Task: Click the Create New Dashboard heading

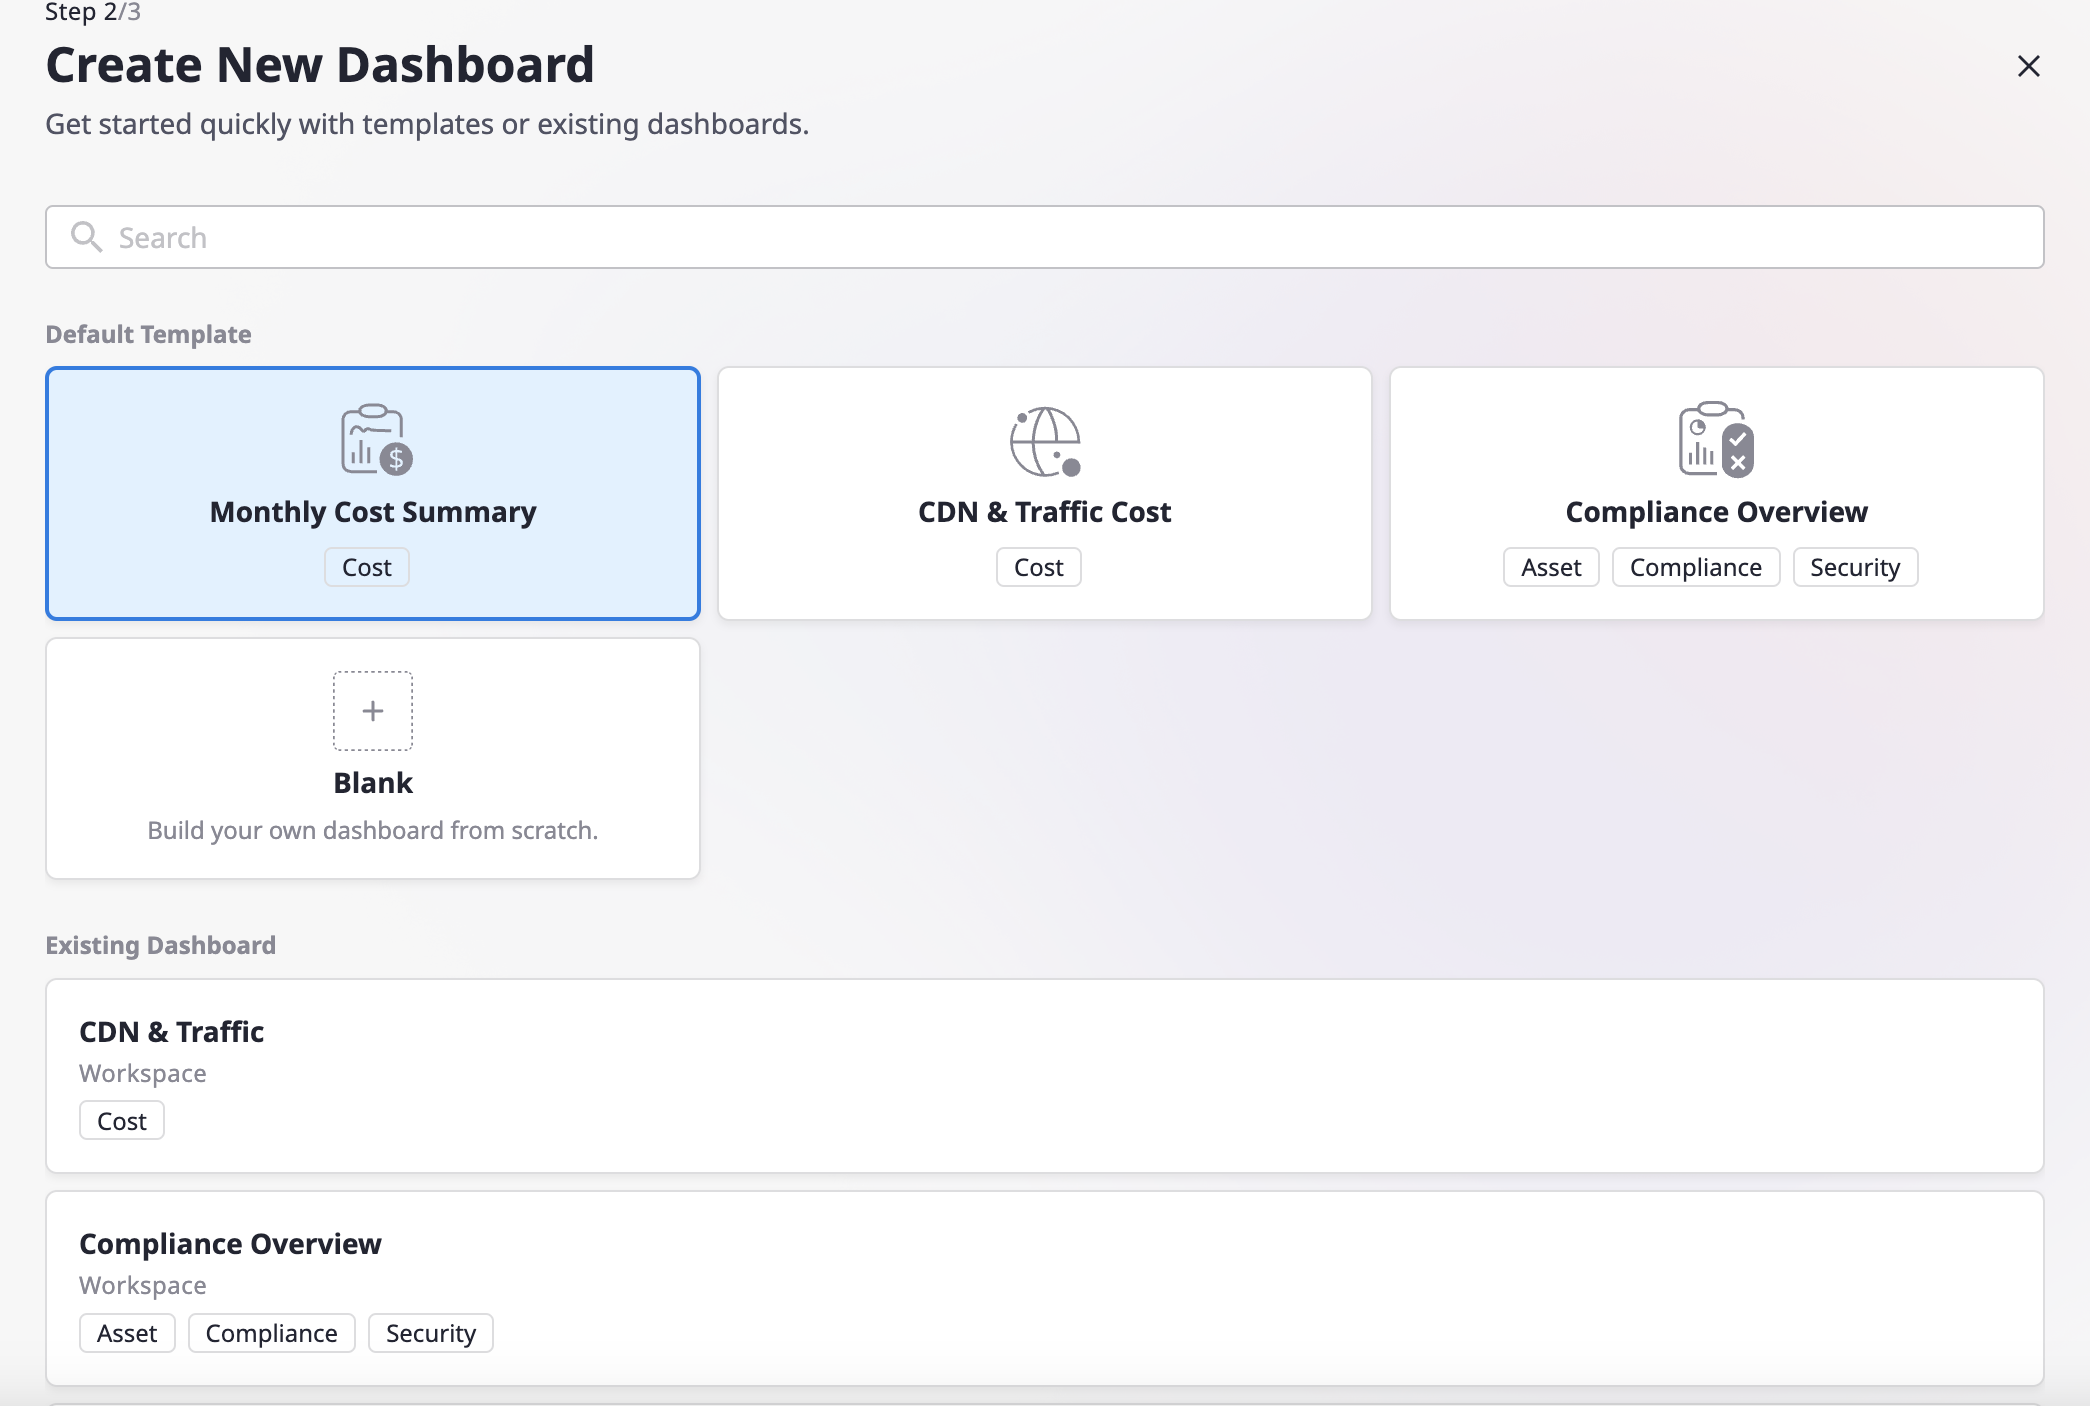Action: (320, 65)
